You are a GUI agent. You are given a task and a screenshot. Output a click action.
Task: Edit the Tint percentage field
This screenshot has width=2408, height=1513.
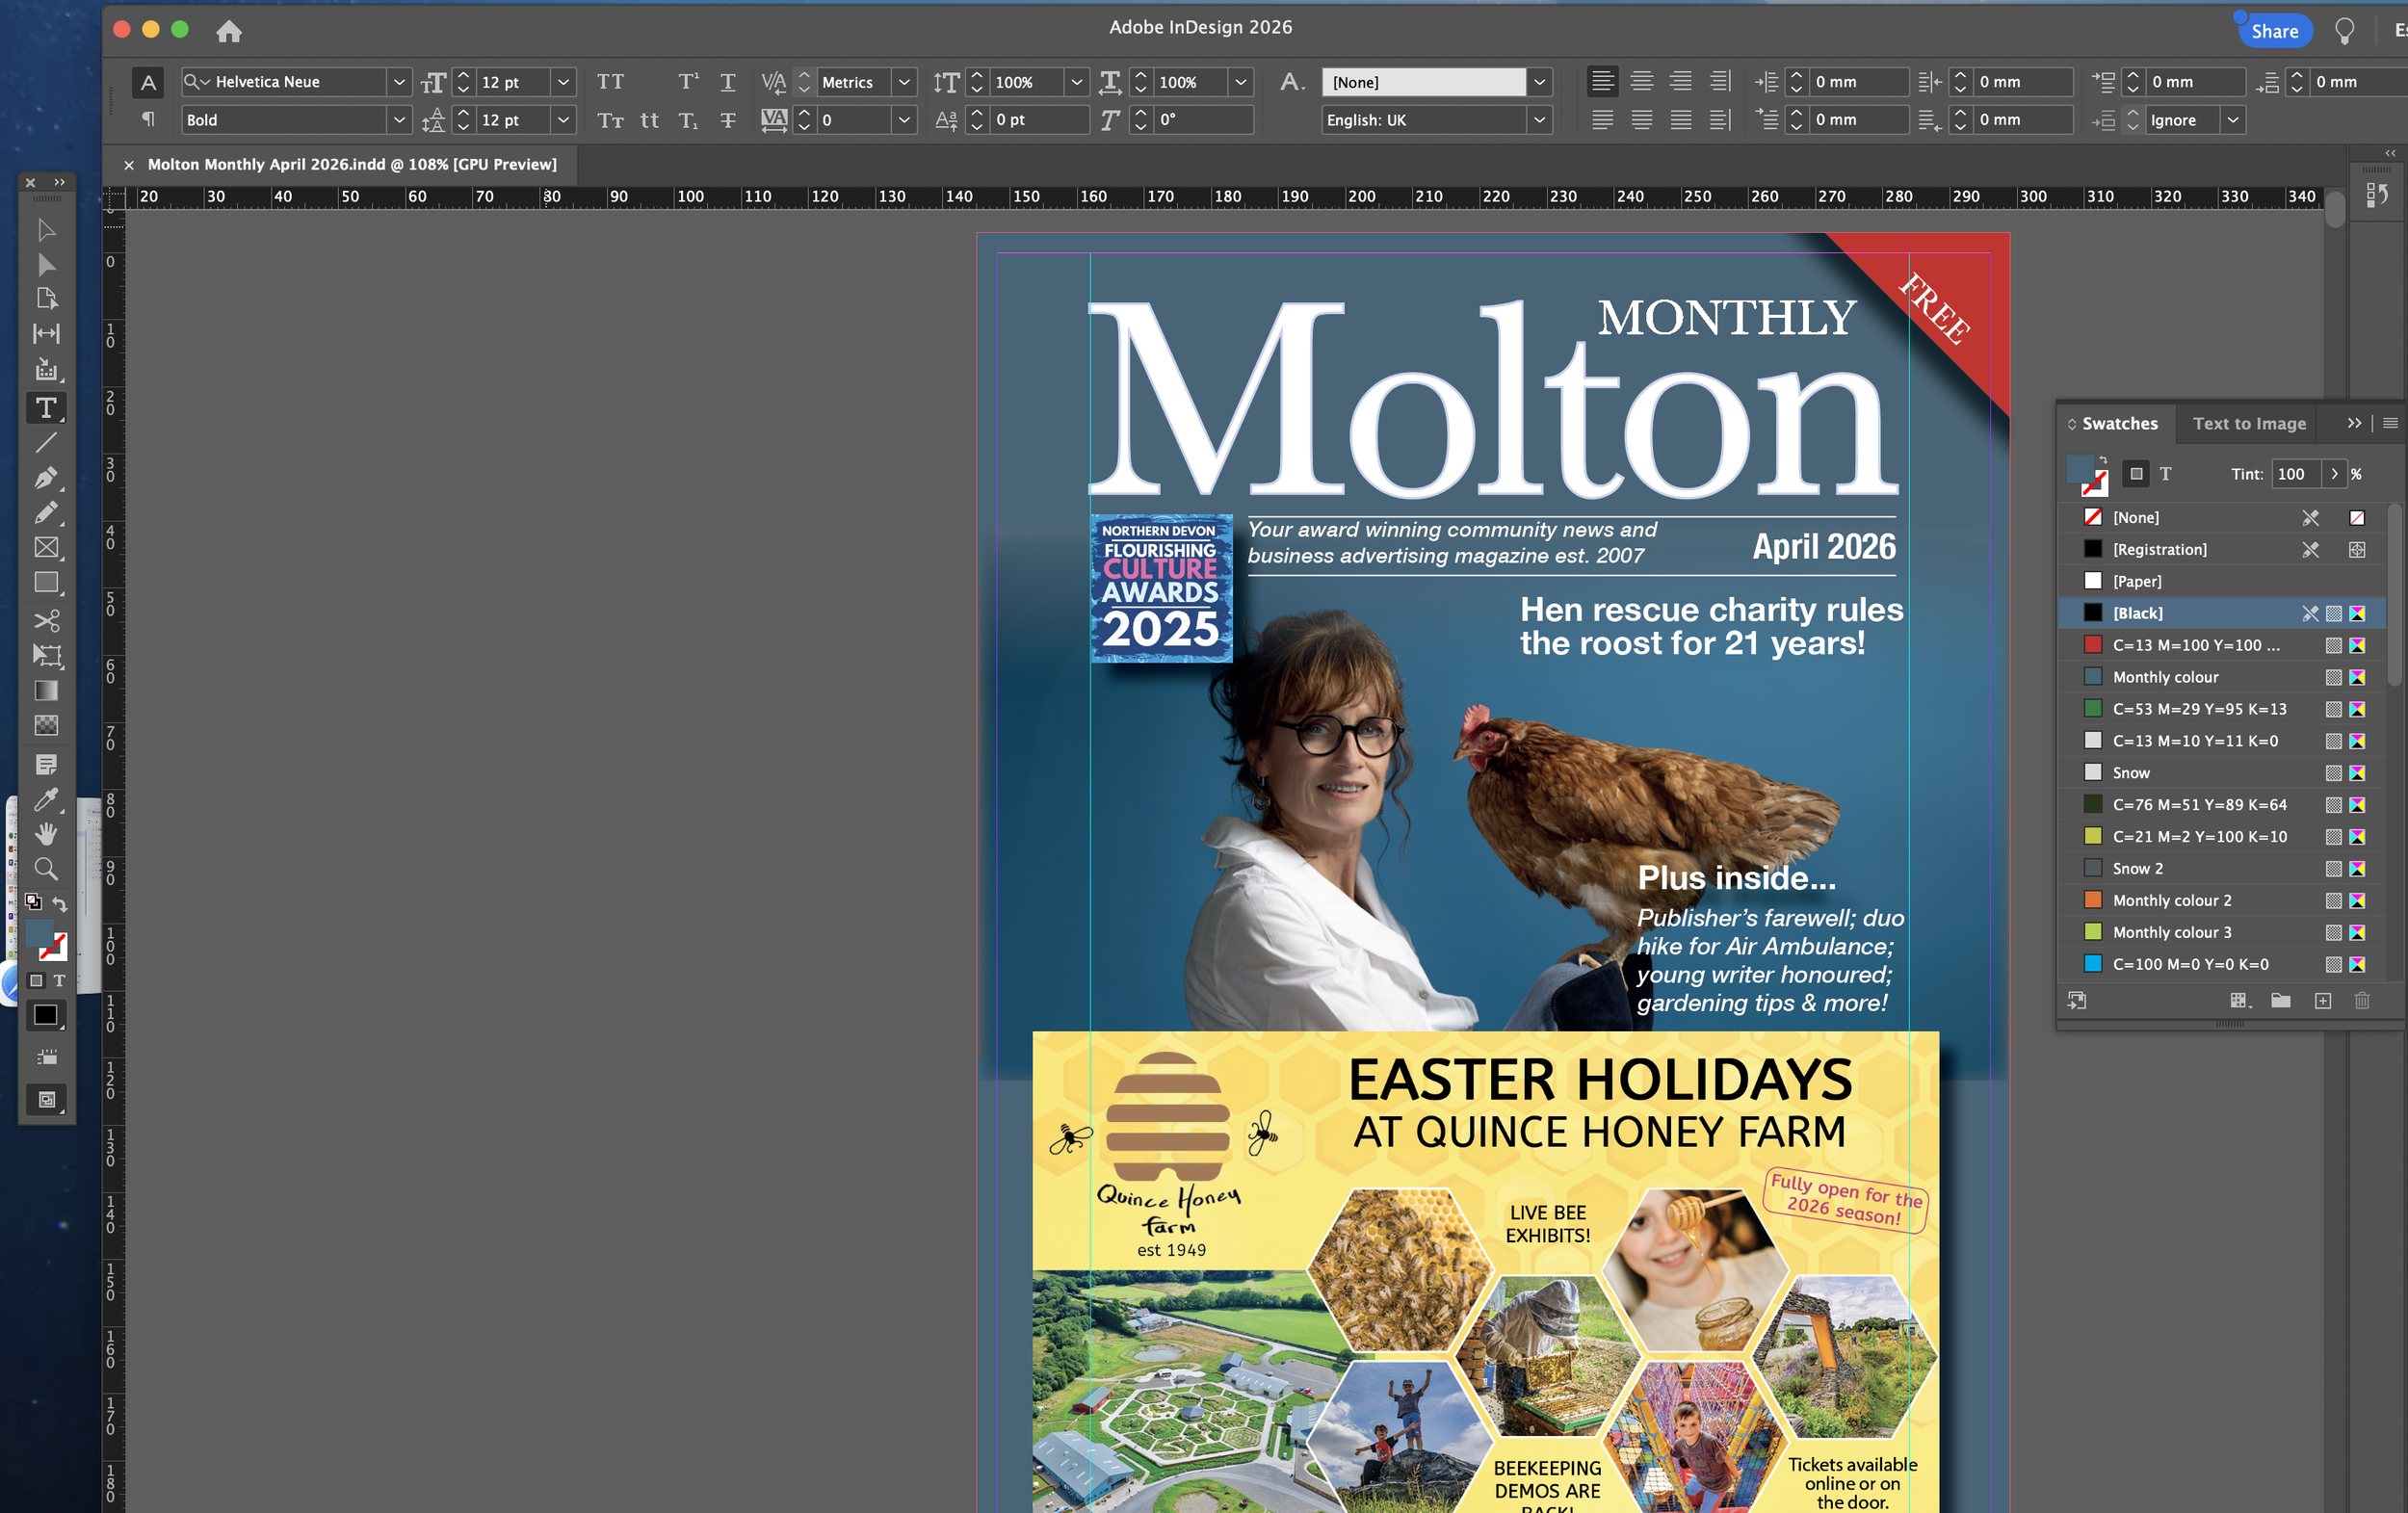click(2293, 474)
